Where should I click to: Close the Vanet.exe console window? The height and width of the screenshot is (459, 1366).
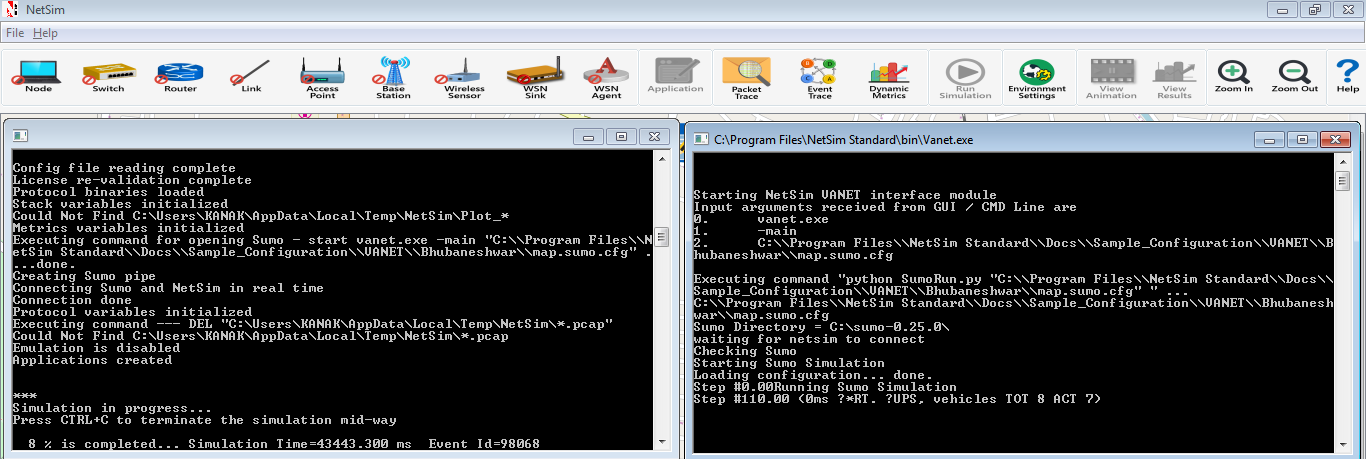[x=1334, y=140]
